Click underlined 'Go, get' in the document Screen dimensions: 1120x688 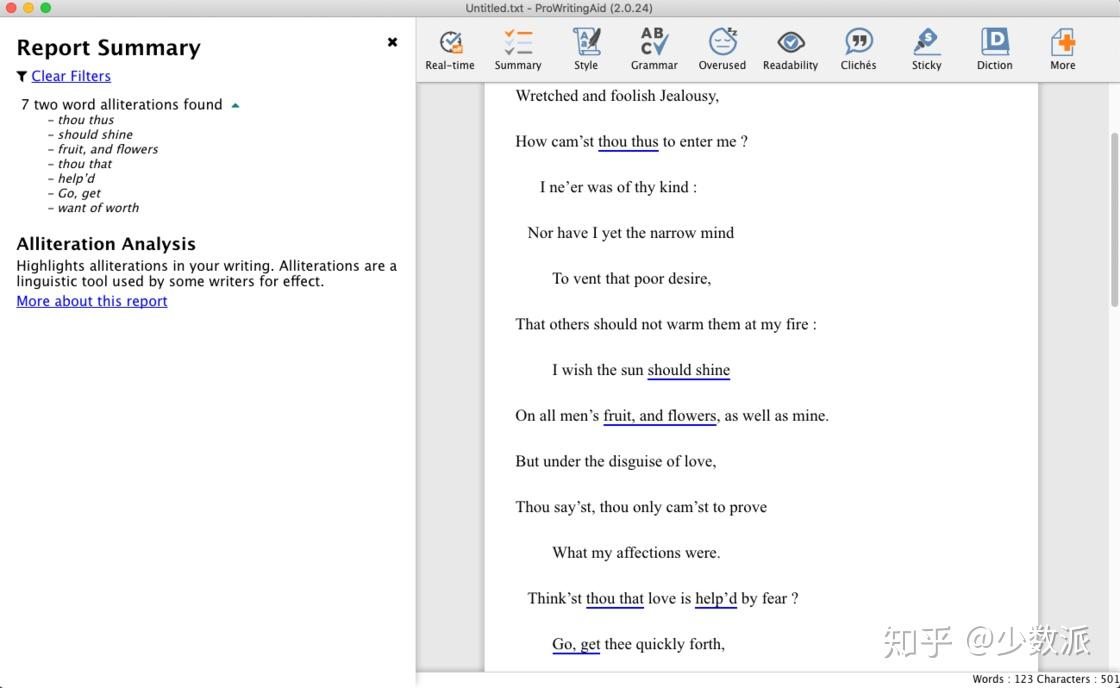[x=576, y=644]
